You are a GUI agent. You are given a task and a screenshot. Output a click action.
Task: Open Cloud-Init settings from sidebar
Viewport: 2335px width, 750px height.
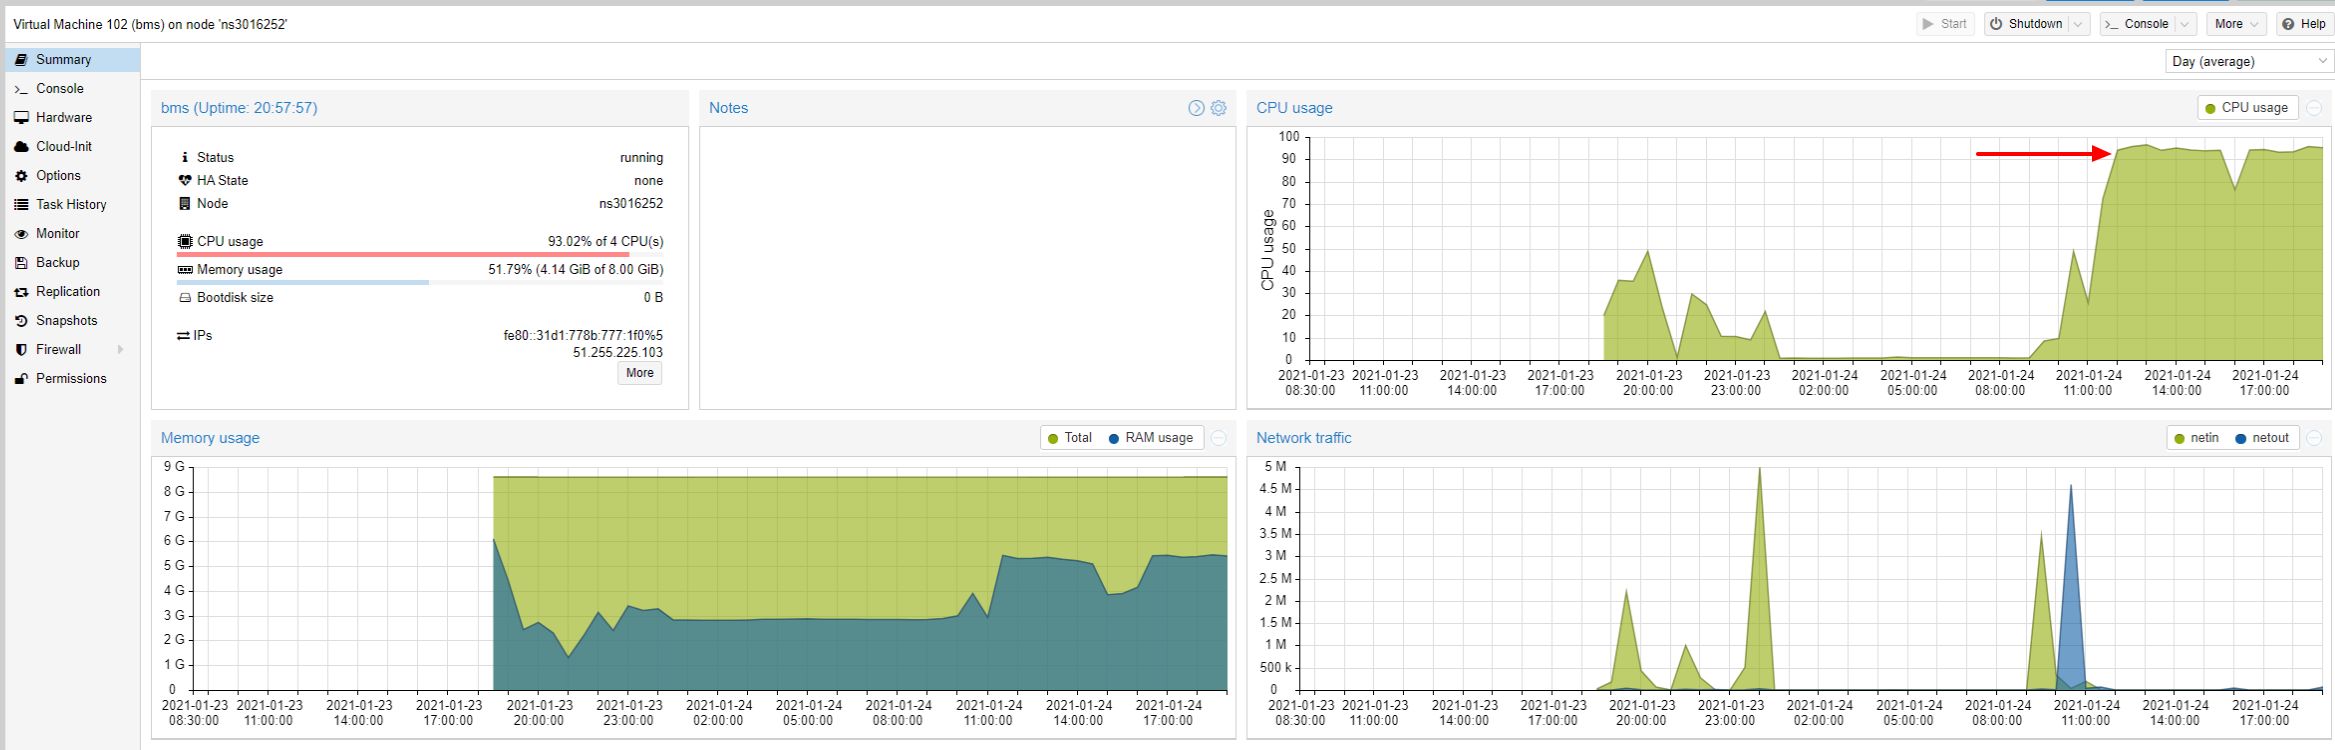click(x=63, y=146)
